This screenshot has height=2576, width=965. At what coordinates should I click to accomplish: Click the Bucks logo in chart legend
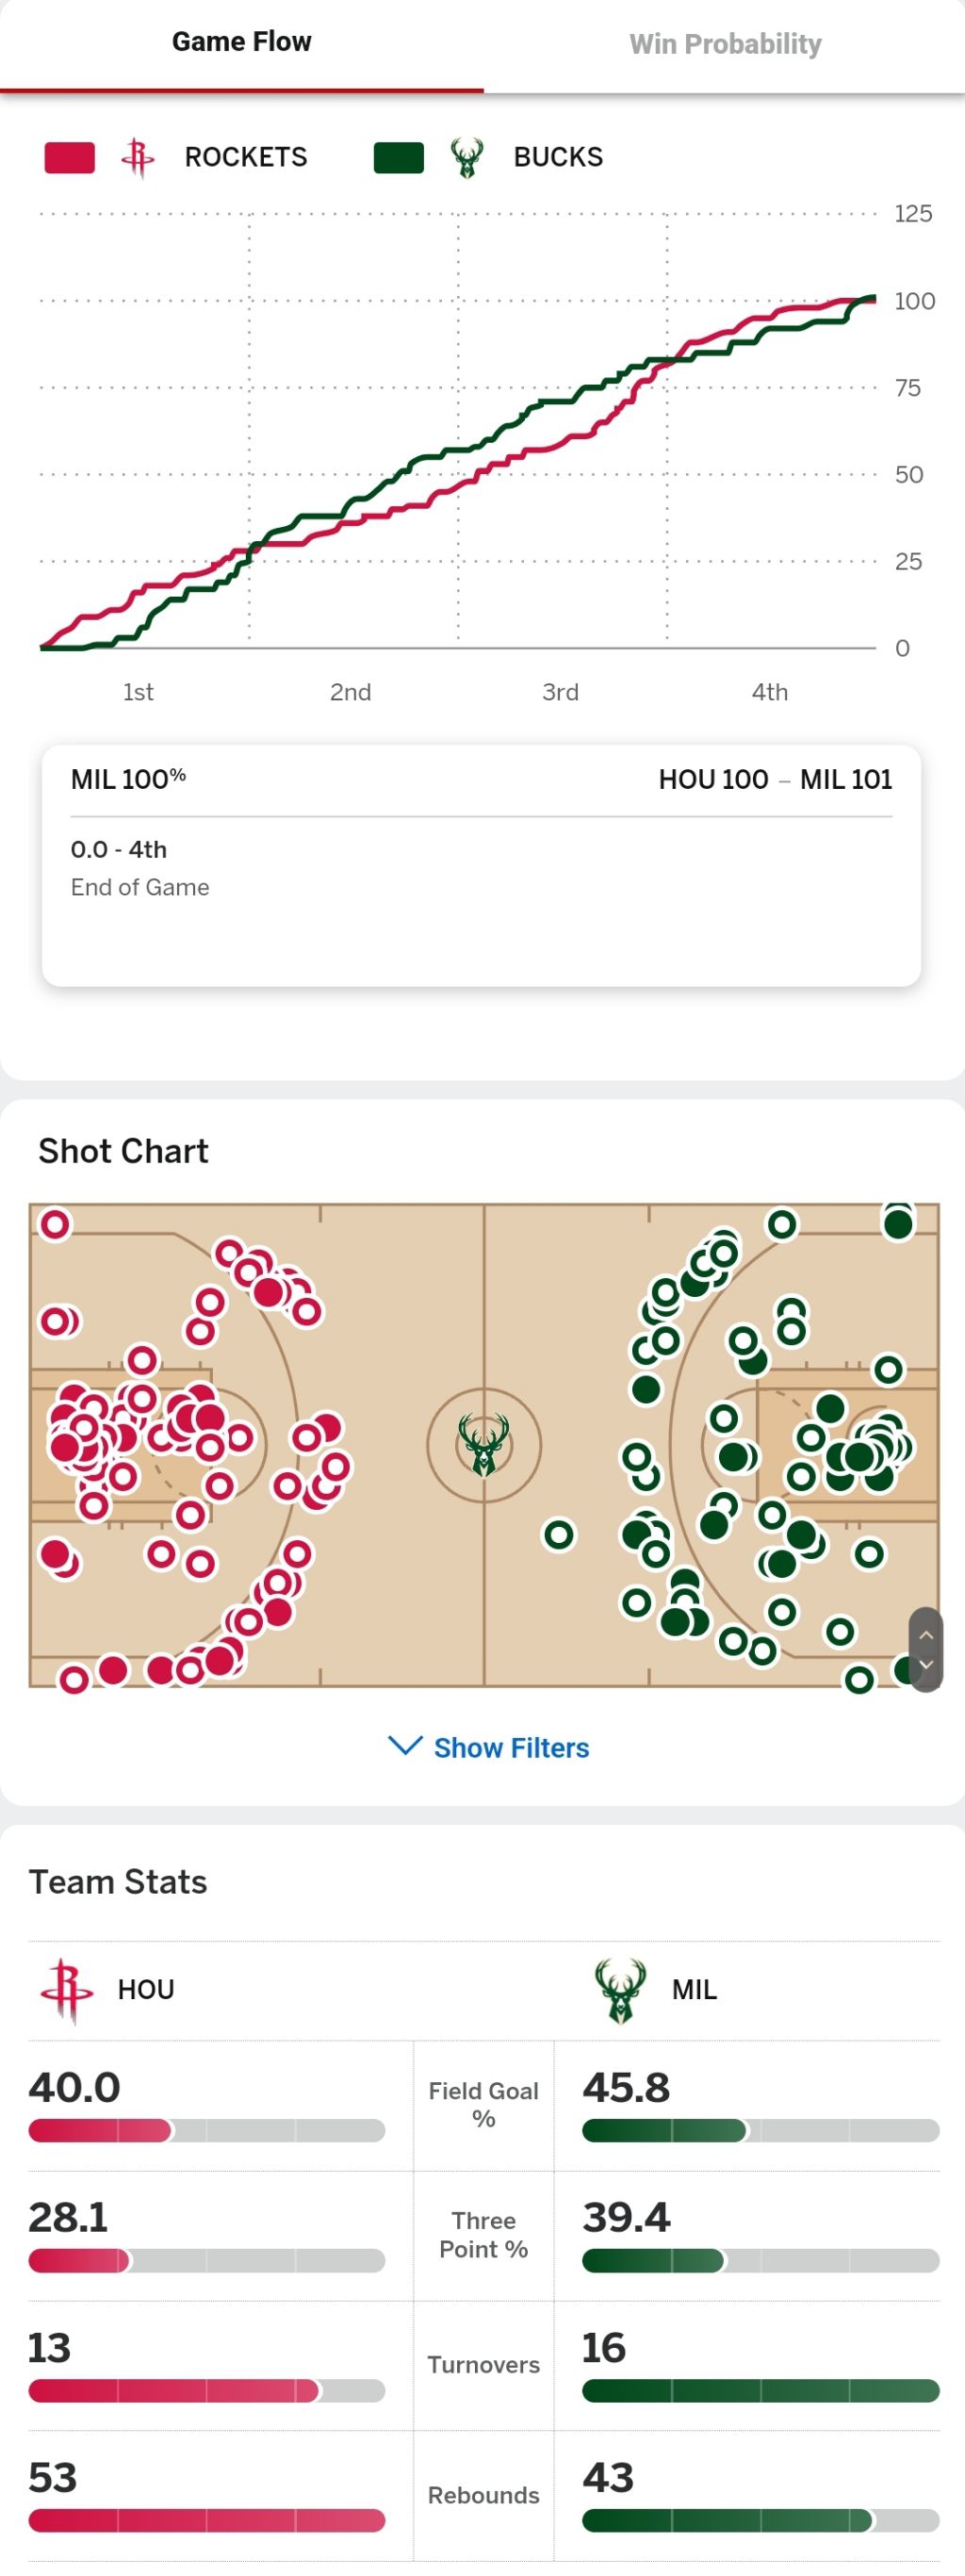(466, 158)
